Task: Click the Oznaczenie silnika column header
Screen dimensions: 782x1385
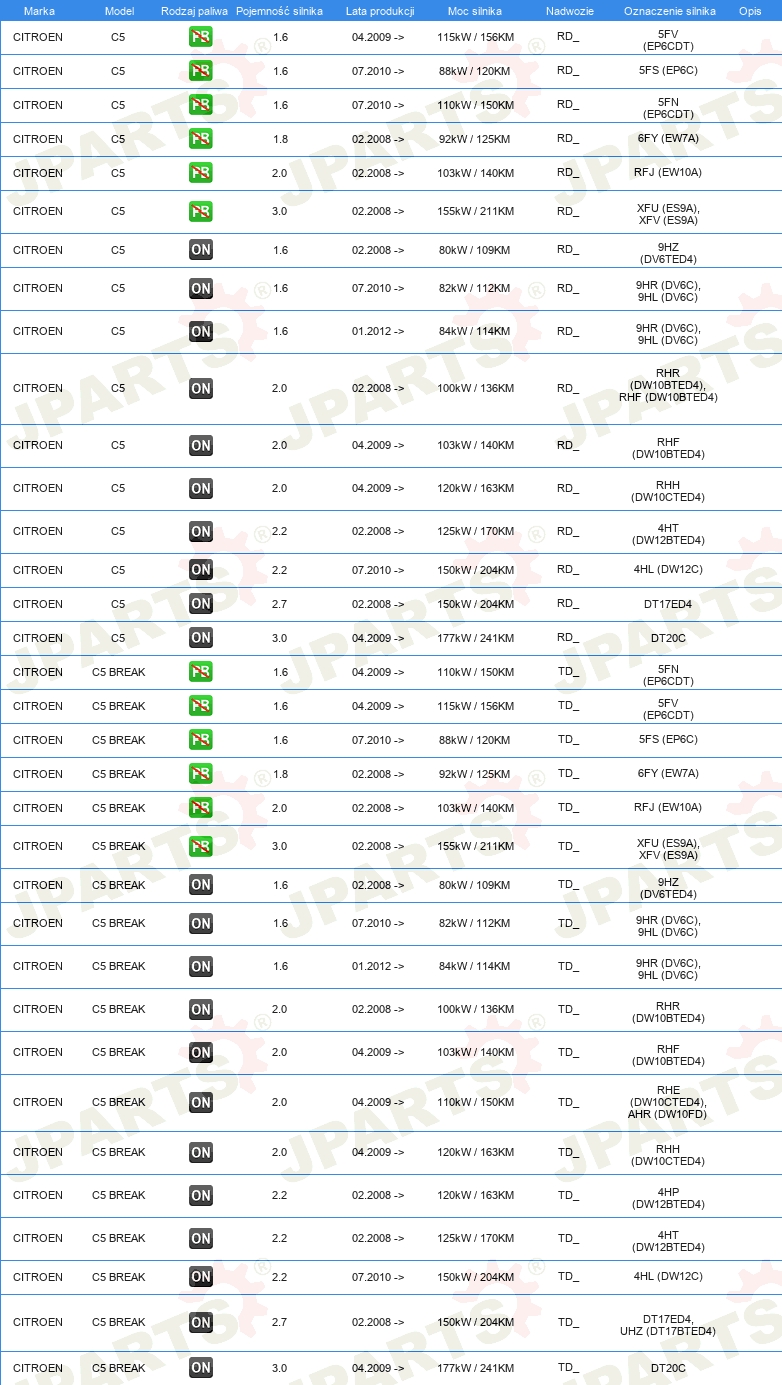Action: [x=670, y=10]
